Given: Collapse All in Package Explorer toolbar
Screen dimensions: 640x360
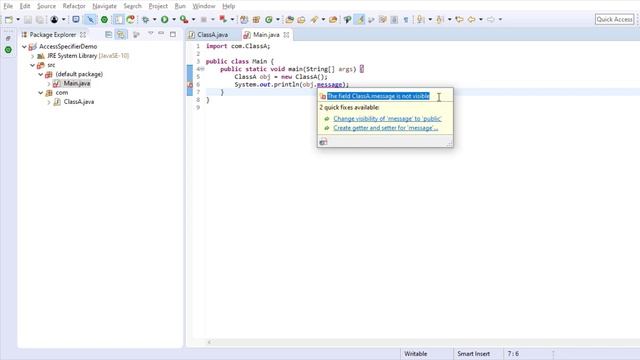Looking at the screenshot, I should 109,35.
